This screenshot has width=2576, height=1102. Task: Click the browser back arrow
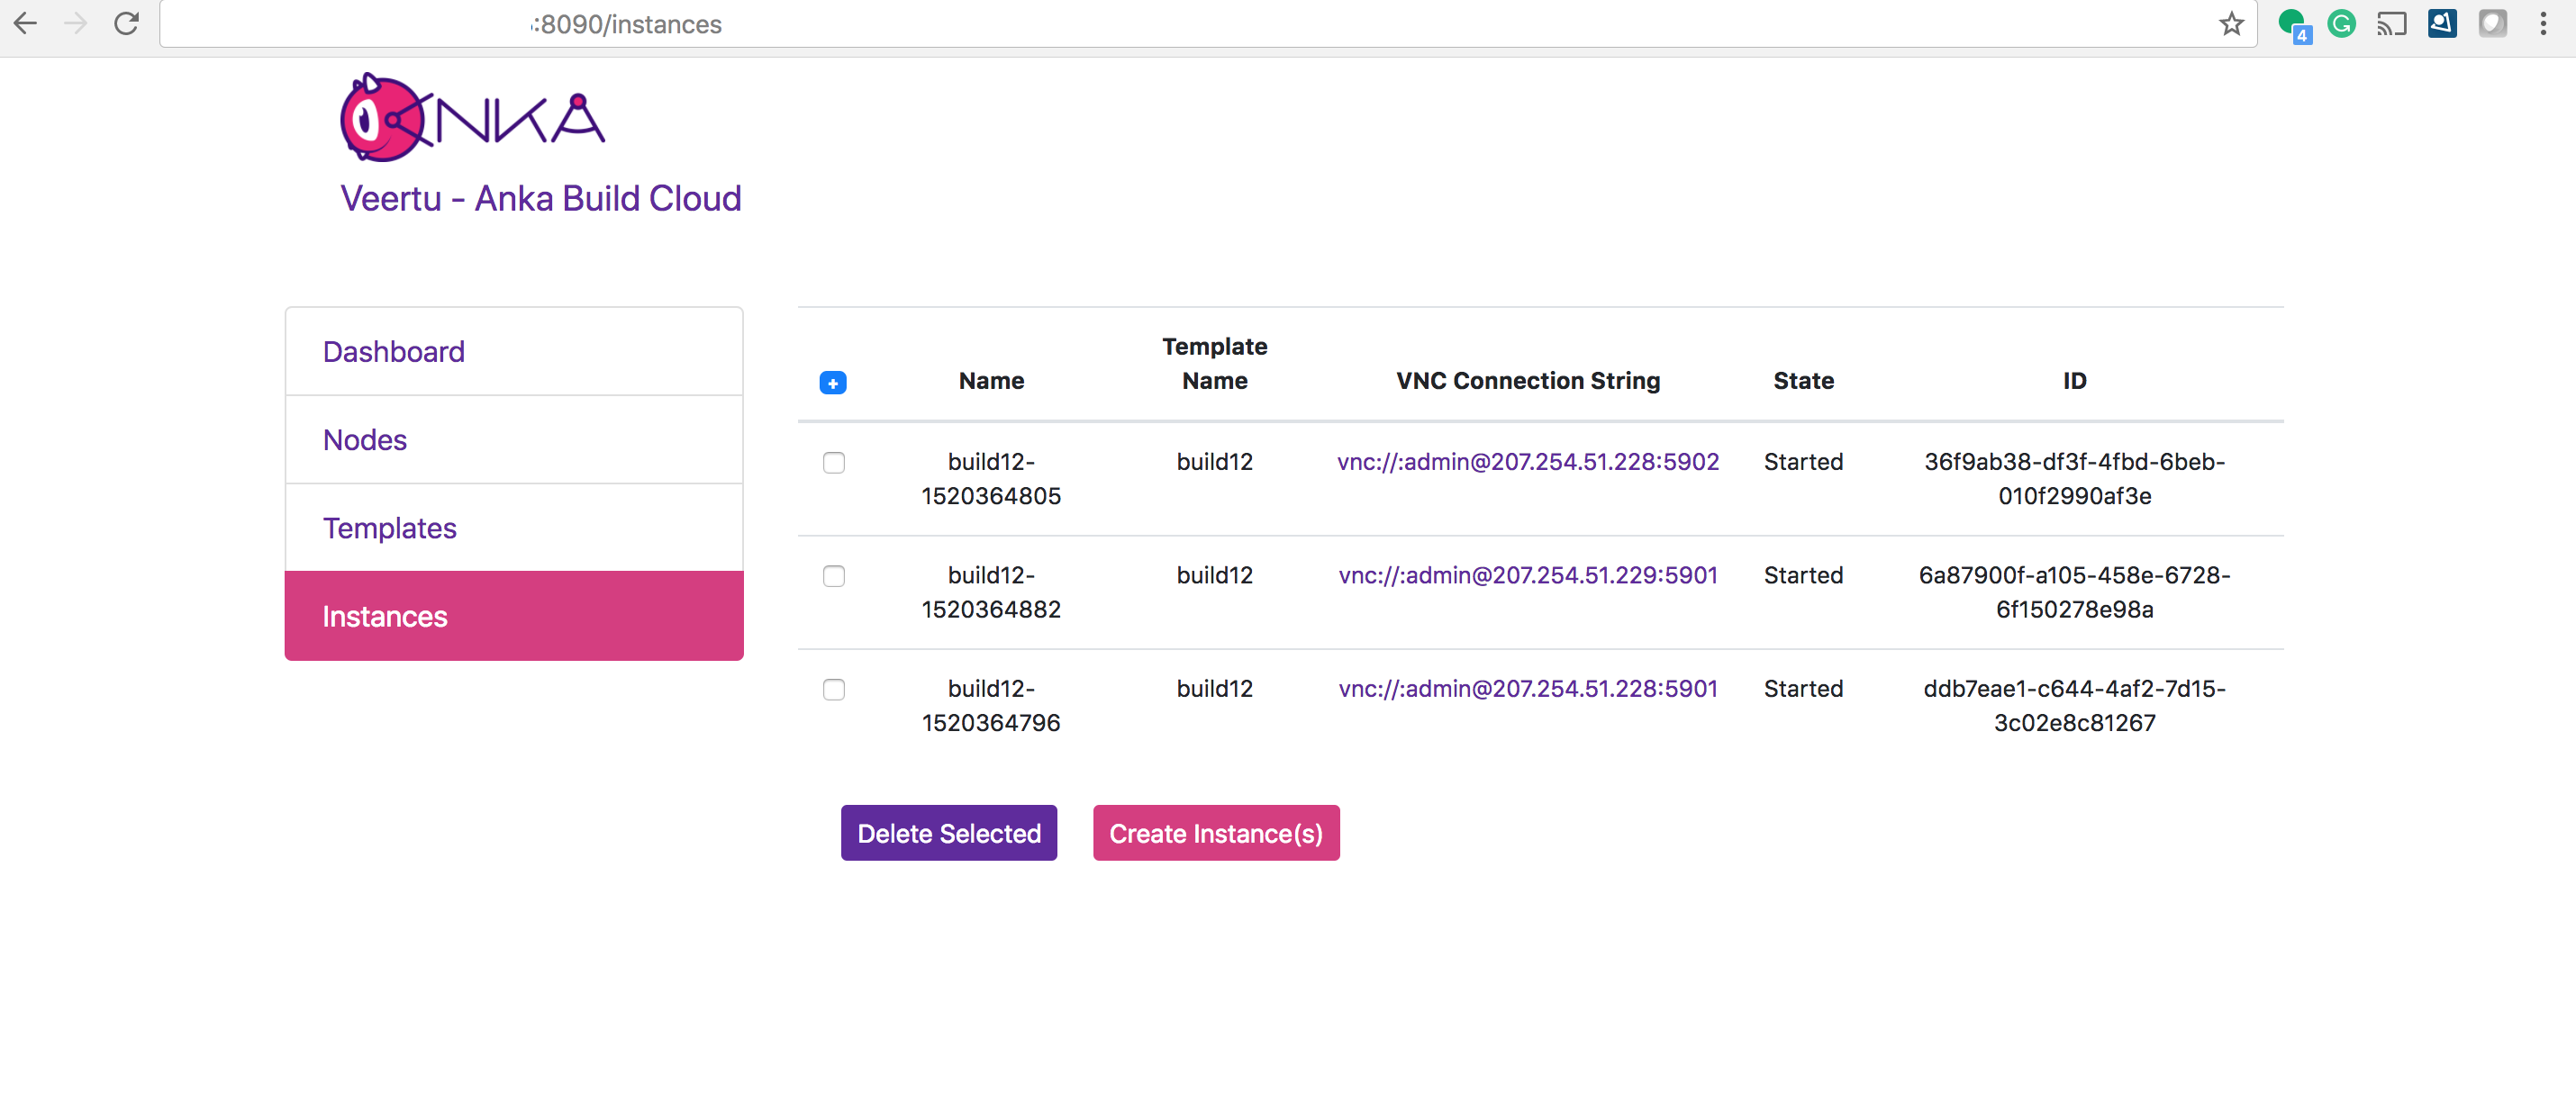25,23
